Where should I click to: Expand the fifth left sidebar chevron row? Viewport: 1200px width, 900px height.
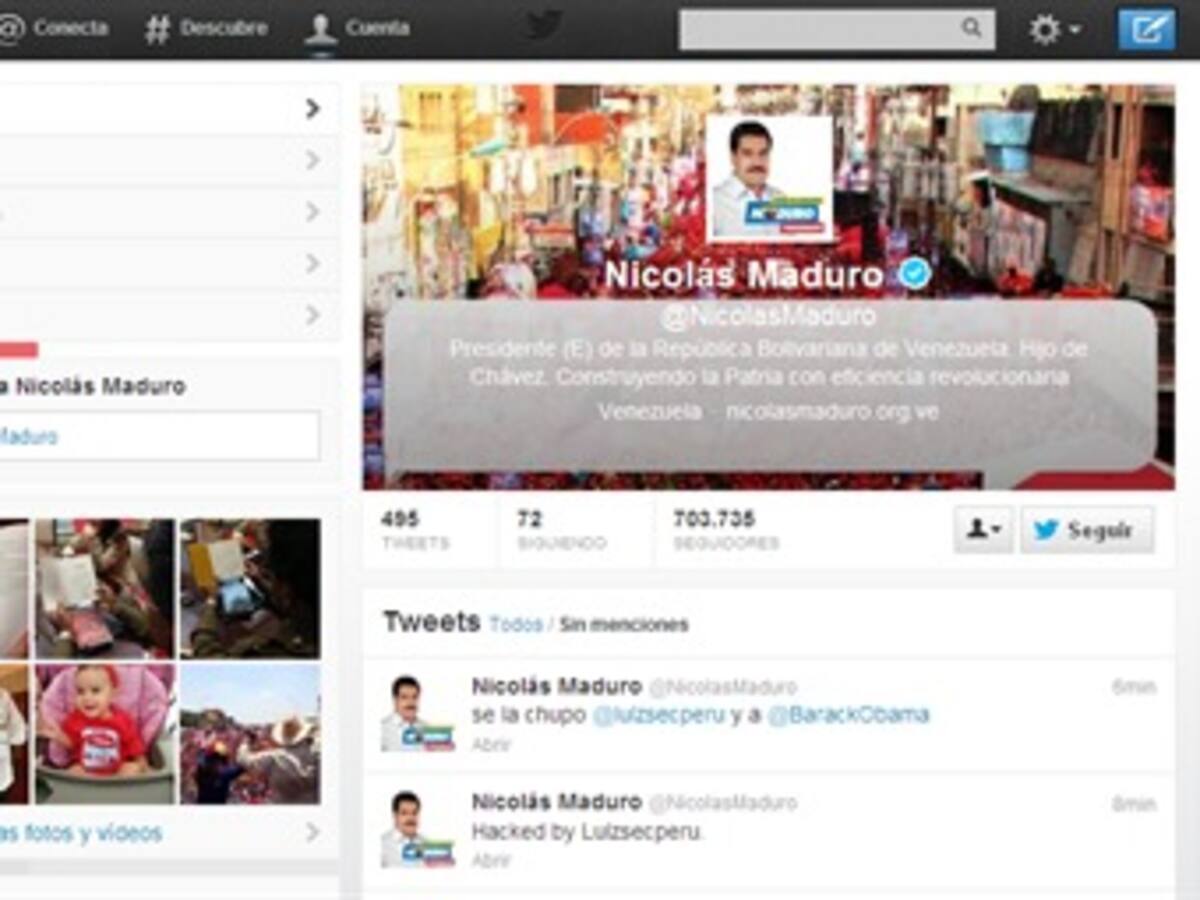coord(168,316)
